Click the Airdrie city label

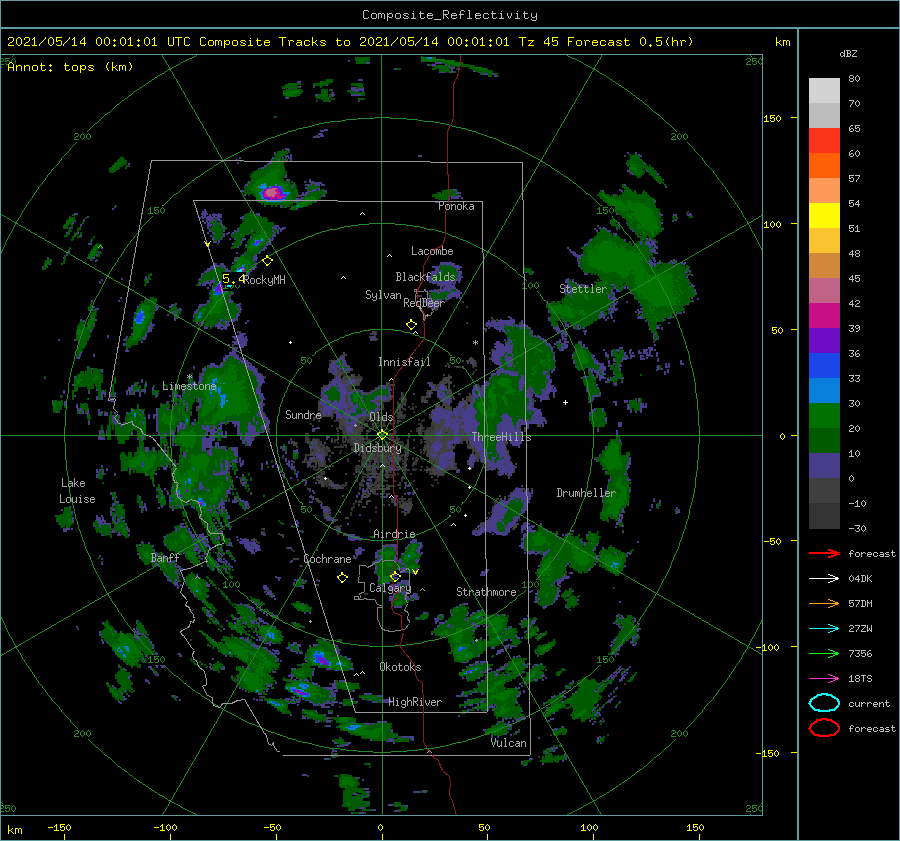tap(394, 534)
